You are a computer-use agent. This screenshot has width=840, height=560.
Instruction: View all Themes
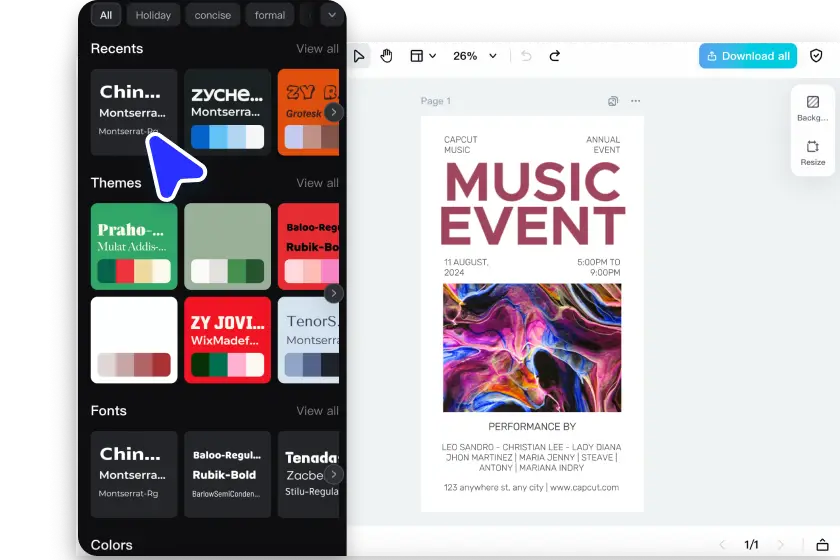[x=317, y=183]
